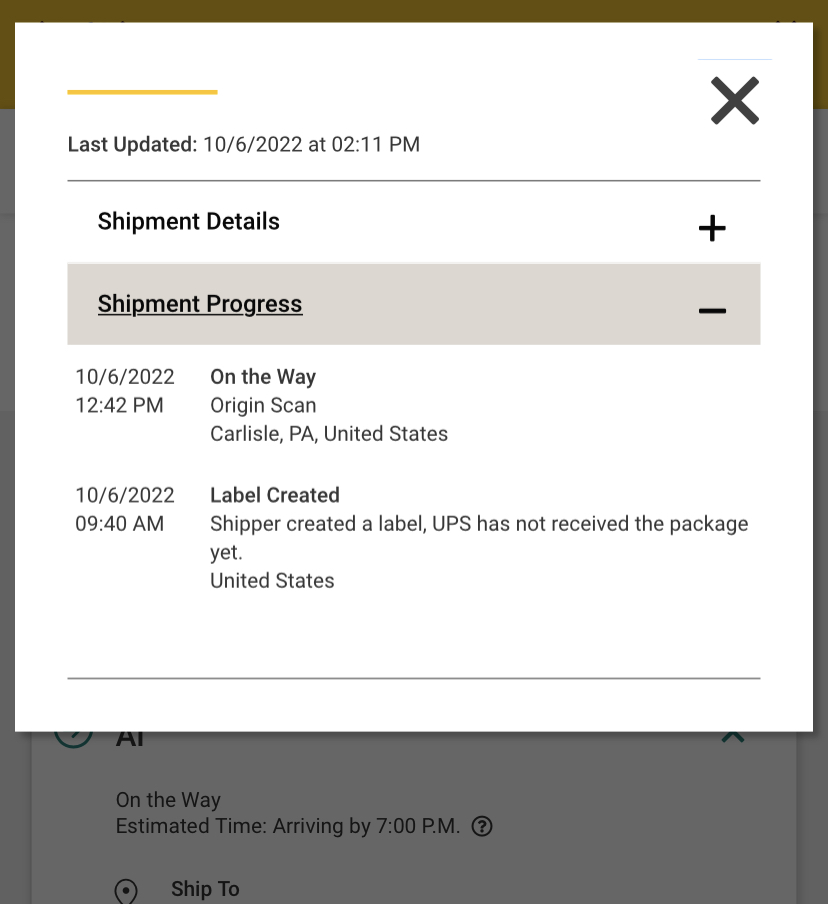
Task: Click the teal collapse chevron behind dialog
Action: 733,736
